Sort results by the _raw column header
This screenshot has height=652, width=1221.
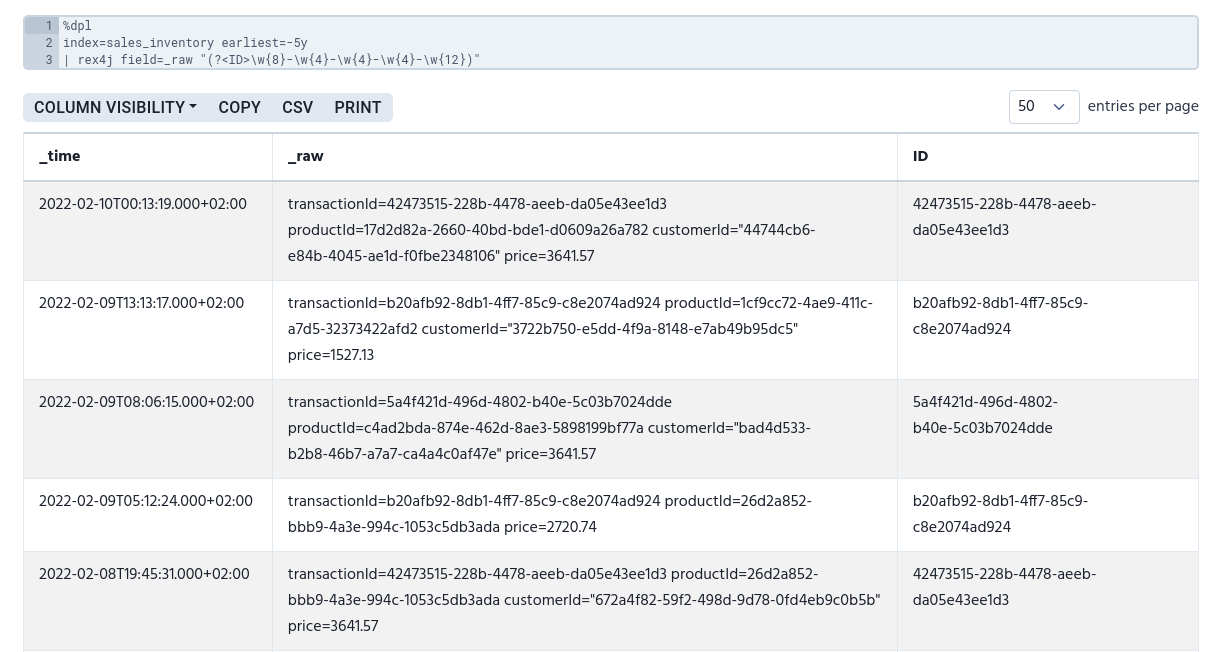pos(305,157)
